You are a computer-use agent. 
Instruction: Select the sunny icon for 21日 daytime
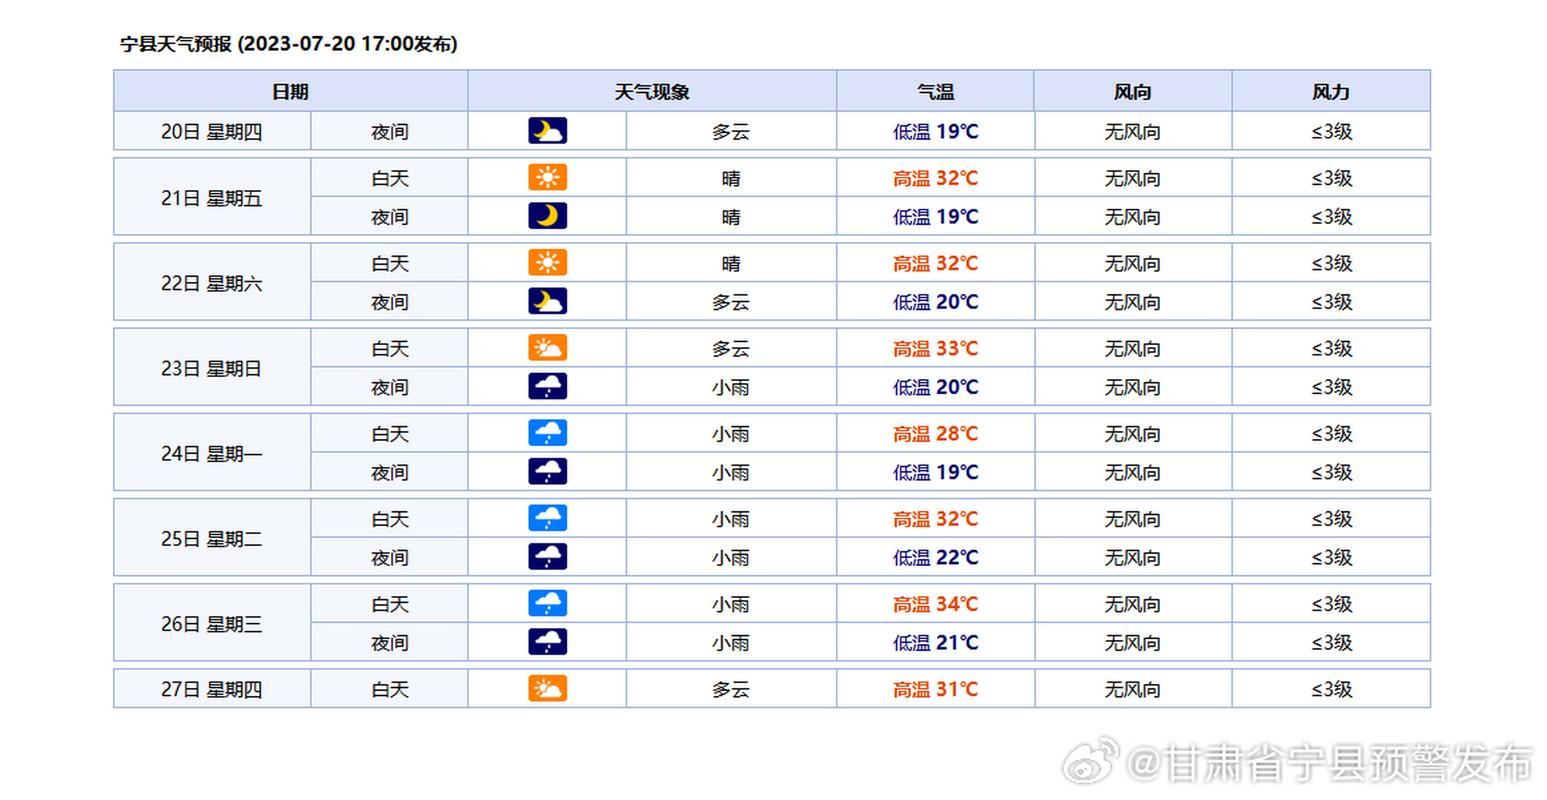pos(548,177)
